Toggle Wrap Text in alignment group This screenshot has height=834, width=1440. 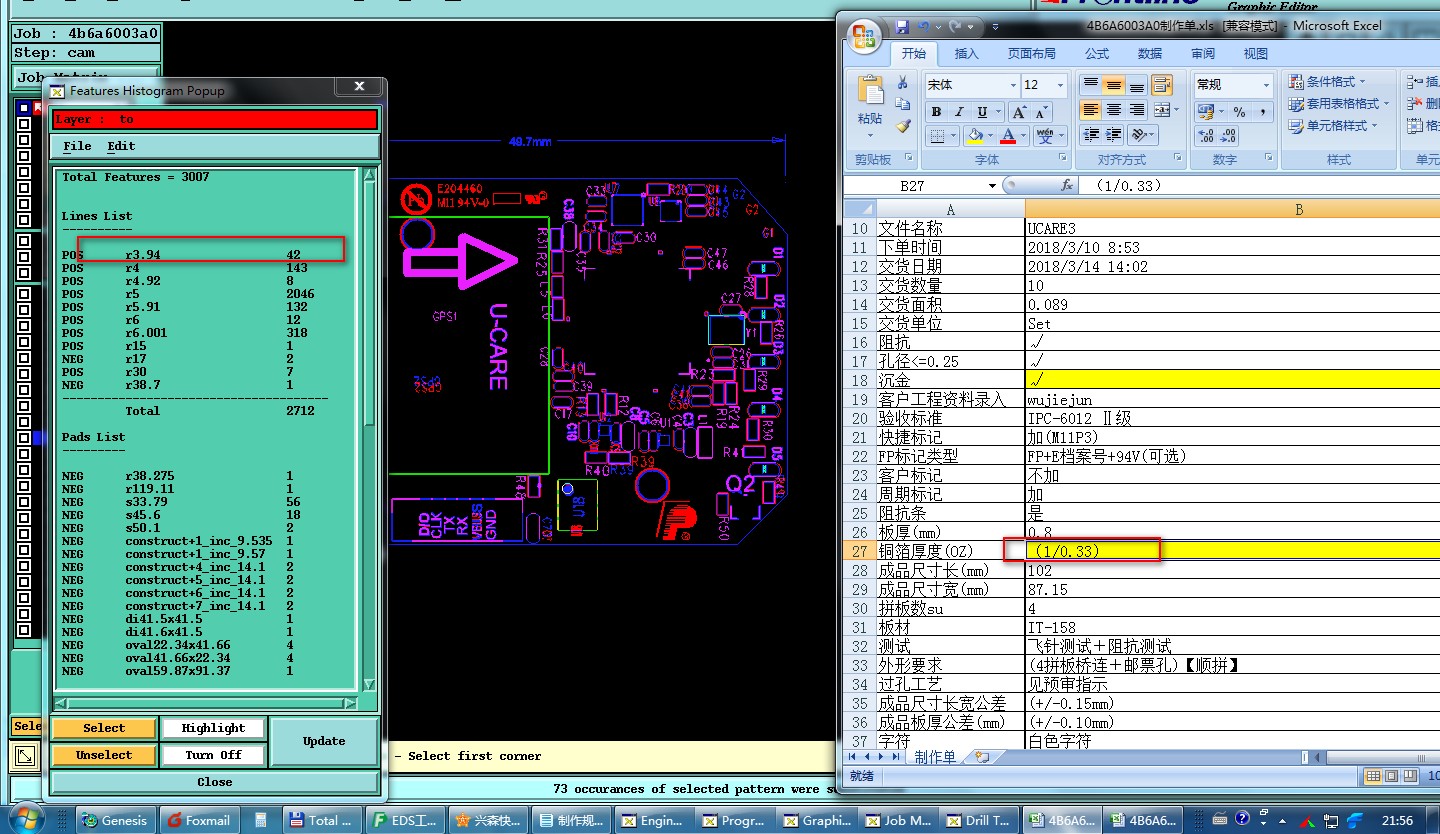pos(1162,84)
